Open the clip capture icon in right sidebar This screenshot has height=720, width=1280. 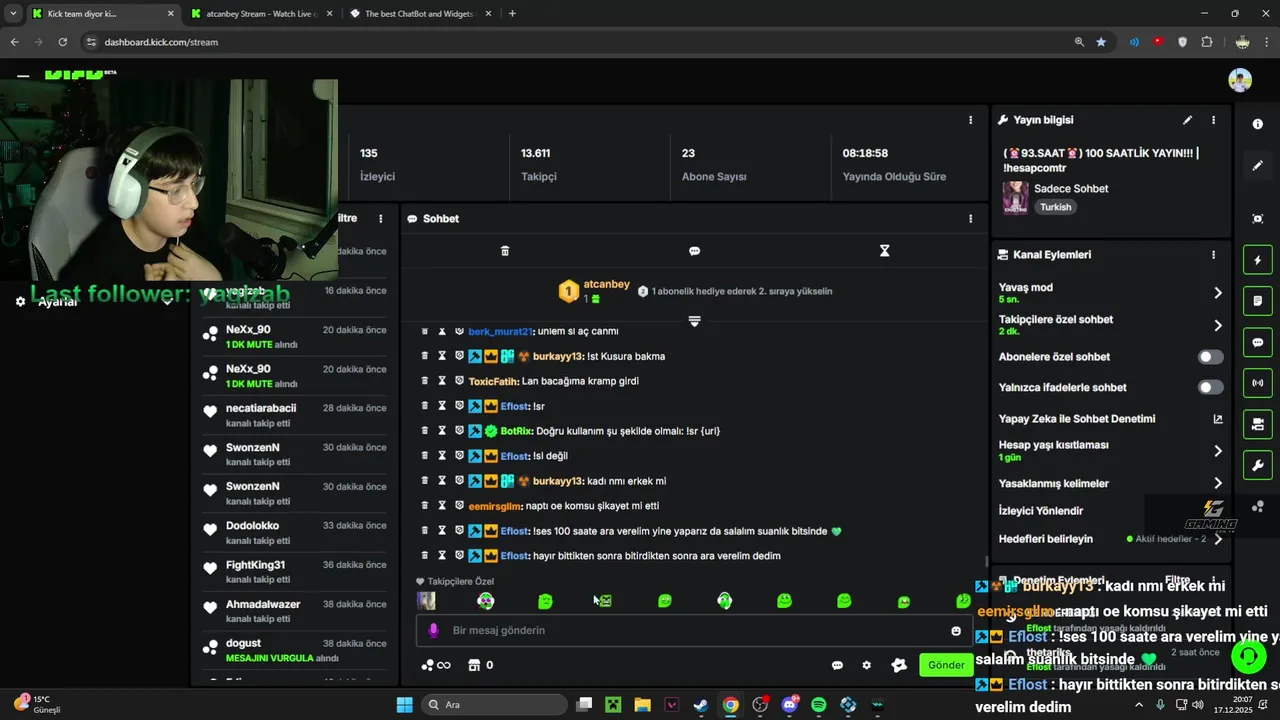point(1257,219)
